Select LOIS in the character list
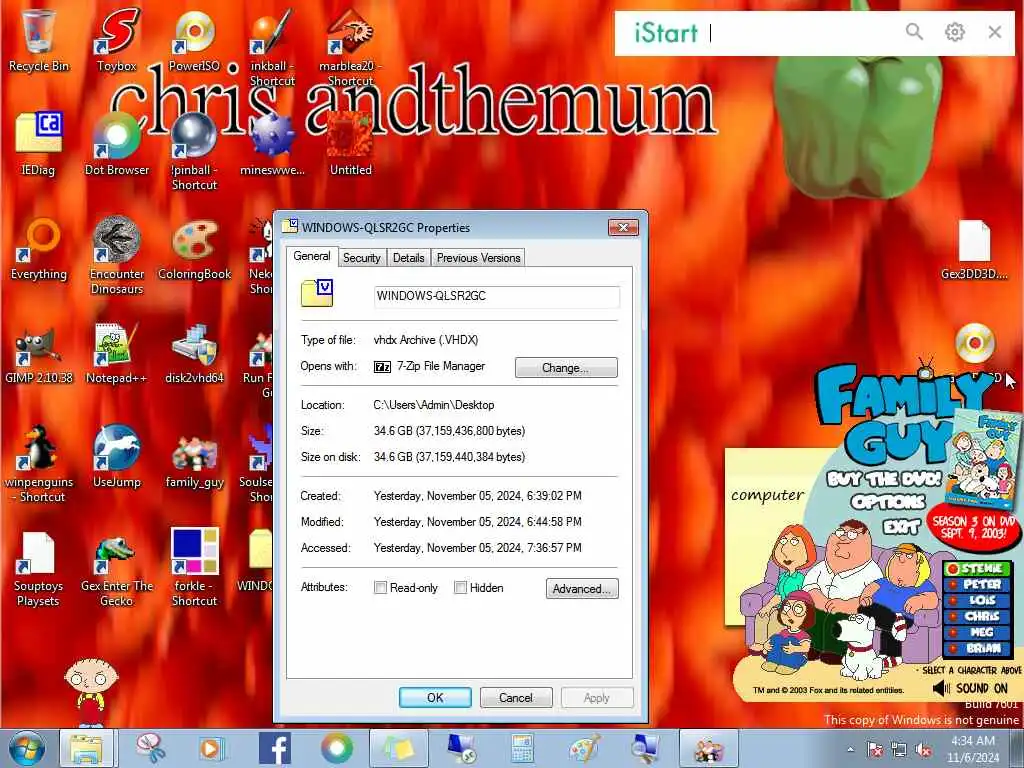The height and width of the screenshot is (768, 1024). [977, 600]
